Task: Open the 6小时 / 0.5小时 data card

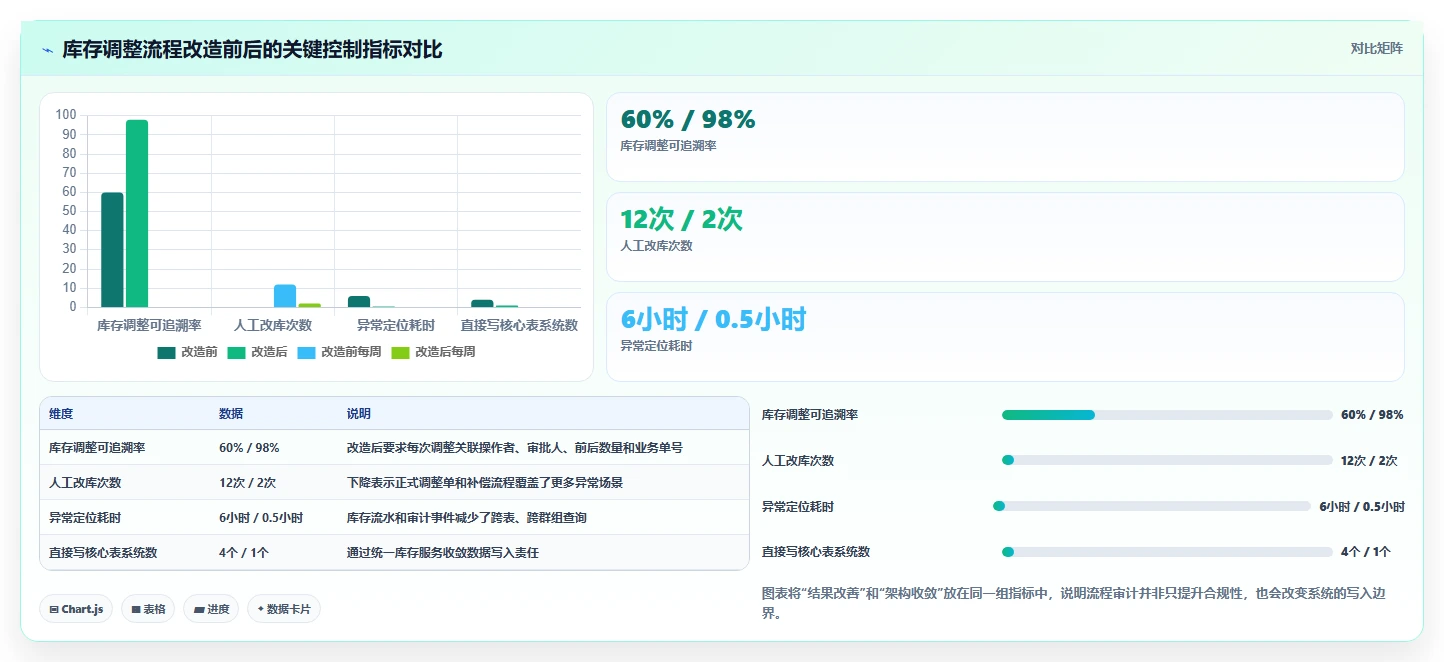Action: tap(1005, 337)
